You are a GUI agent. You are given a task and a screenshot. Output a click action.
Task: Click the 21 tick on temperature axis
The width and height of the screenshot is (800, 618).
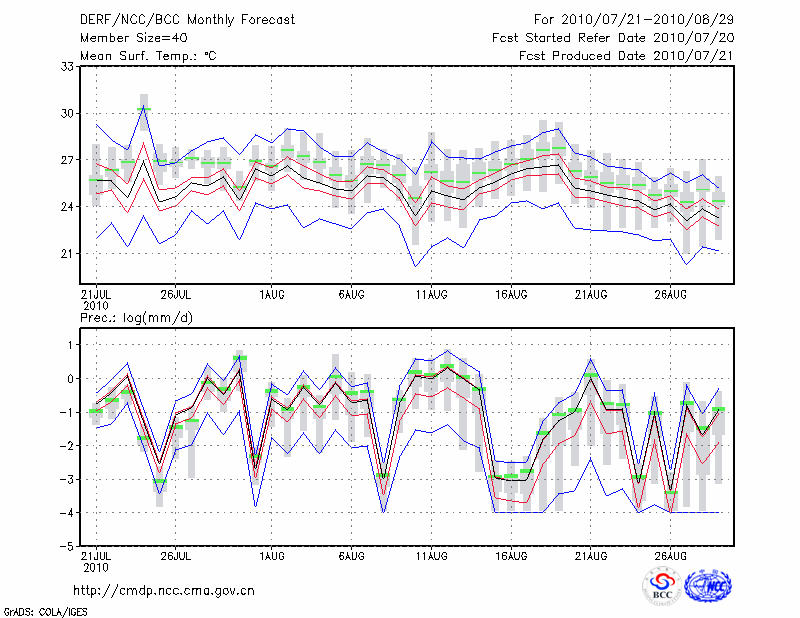[68, 254]
